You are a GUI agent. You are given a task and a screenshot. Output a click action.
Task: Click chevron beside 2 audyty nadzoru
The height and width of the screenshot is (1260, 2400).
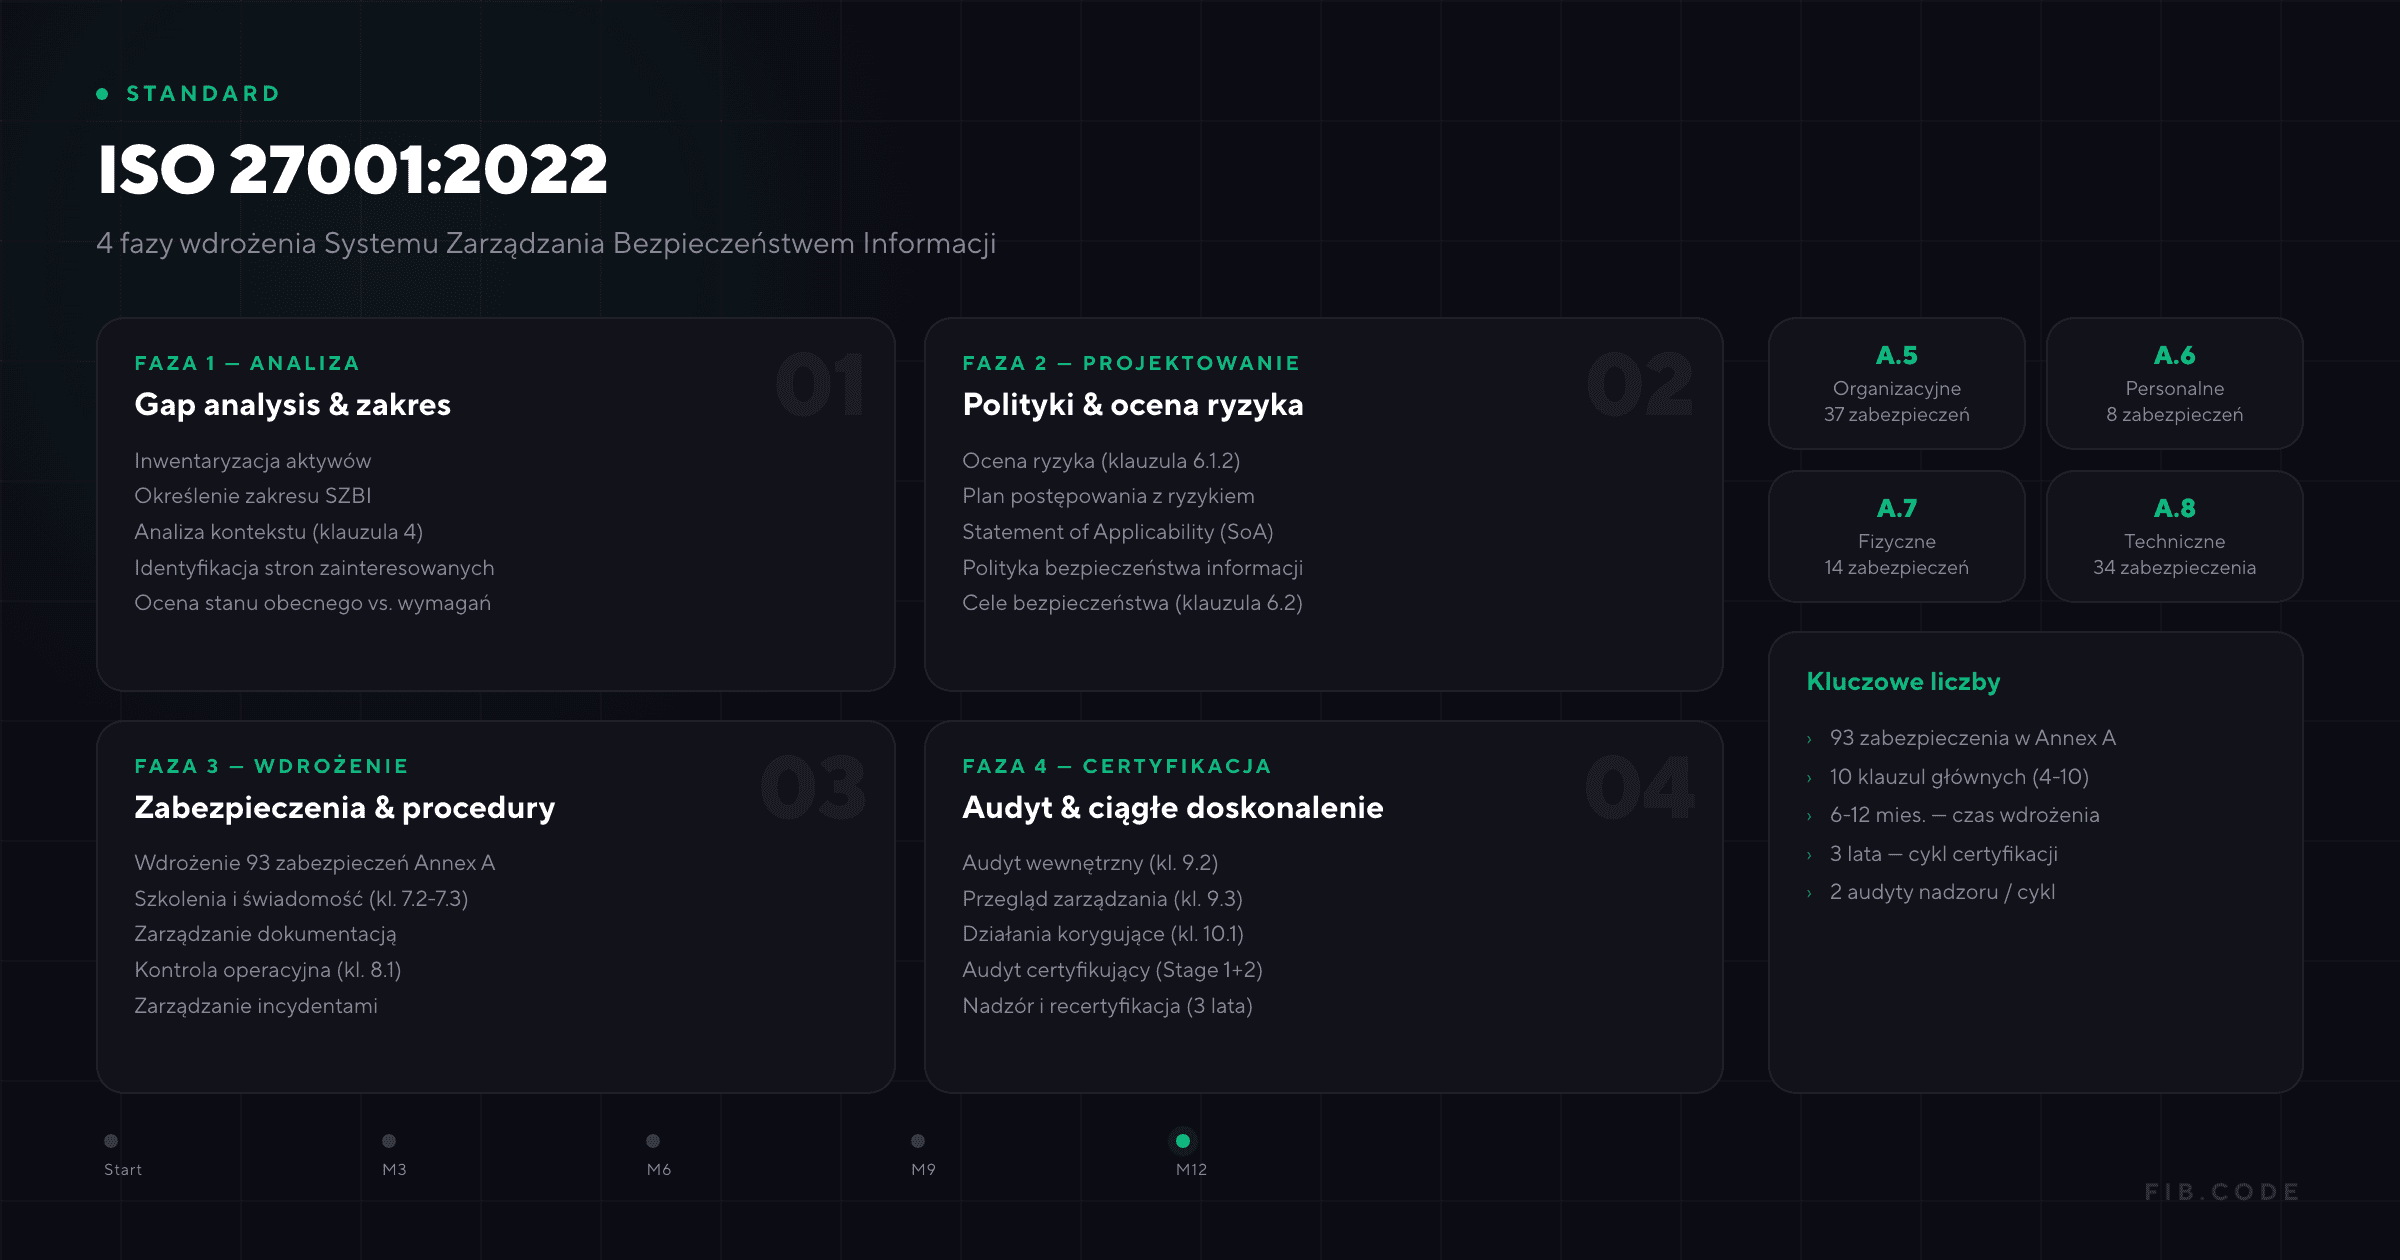pos(1809,893)
